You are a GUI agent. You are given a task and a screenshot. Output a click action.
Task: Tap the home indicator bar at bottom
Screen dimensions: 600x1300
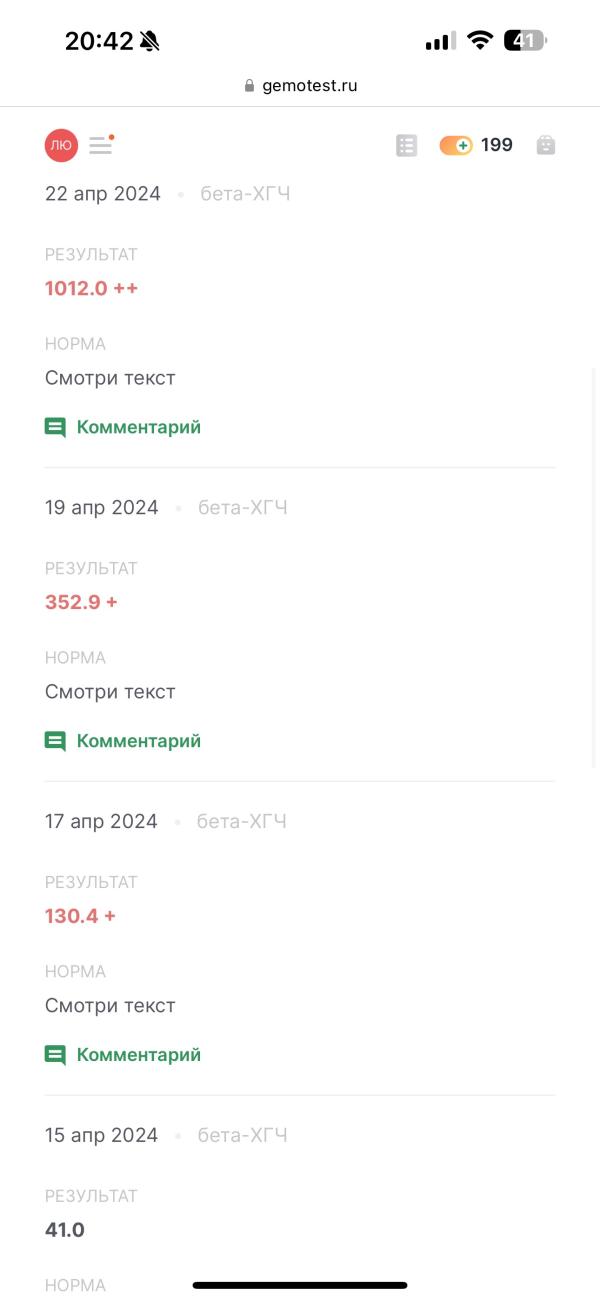pos(300,1285)
